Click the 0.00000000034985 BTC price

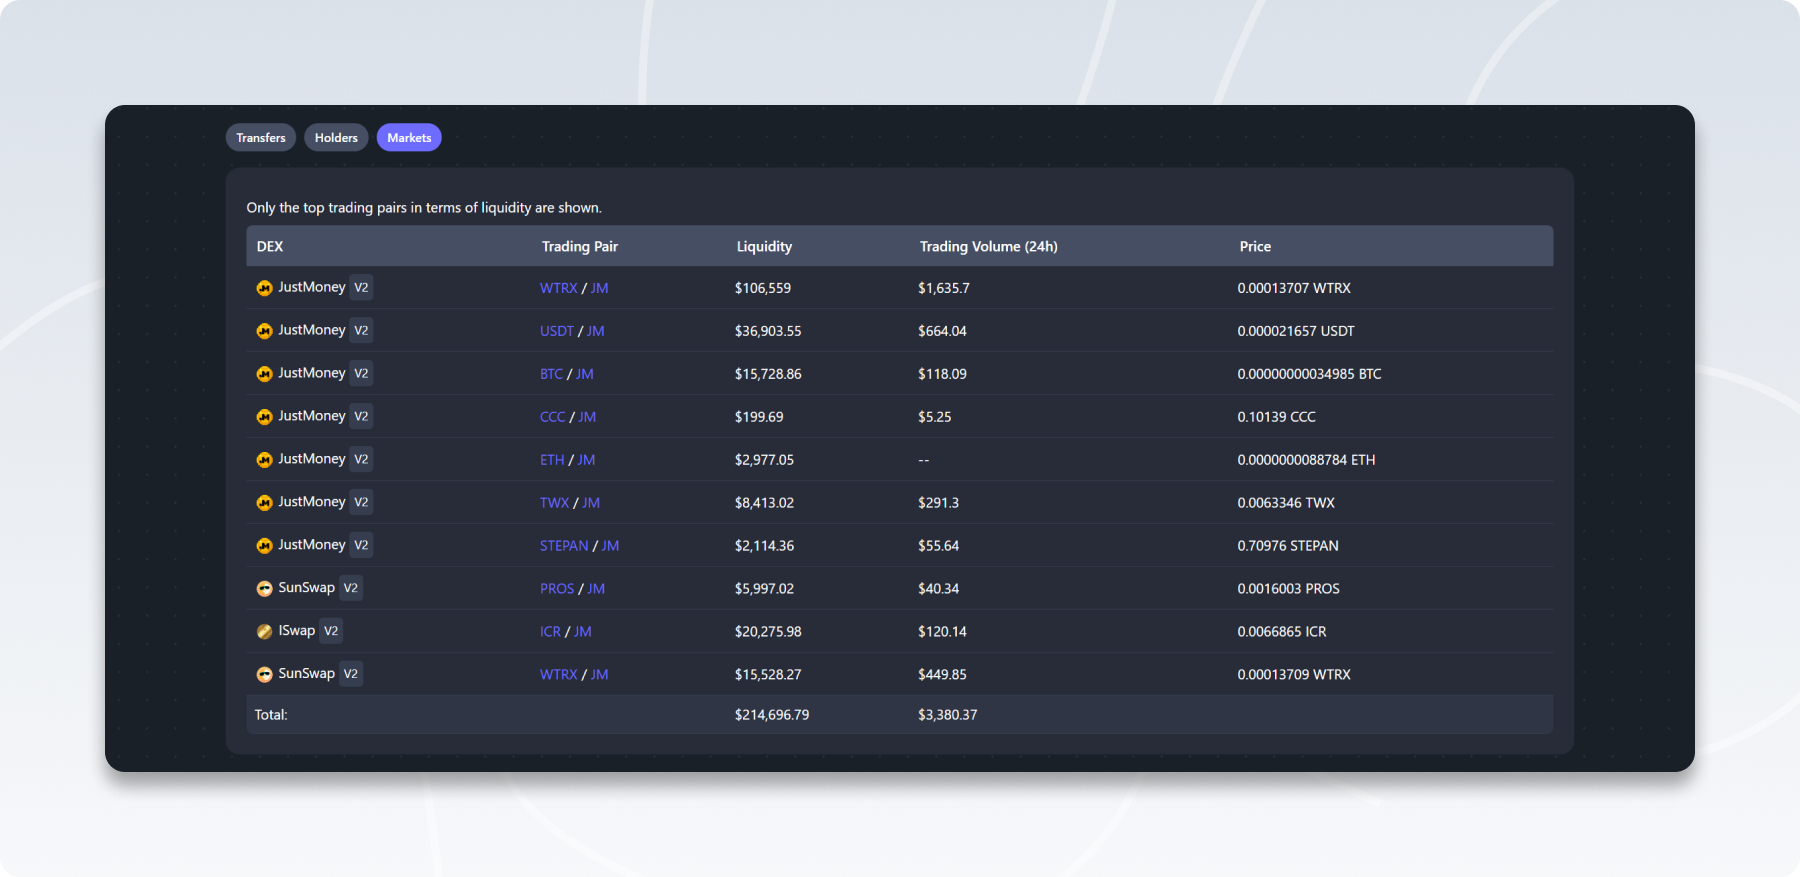(1309, 374)
